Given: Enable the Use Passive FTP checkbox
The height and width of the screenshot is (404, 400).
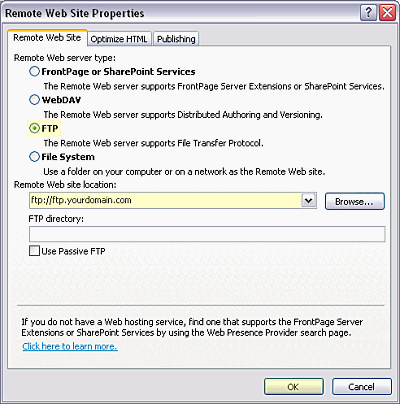Looking at the screenshot, I should 34,251.
